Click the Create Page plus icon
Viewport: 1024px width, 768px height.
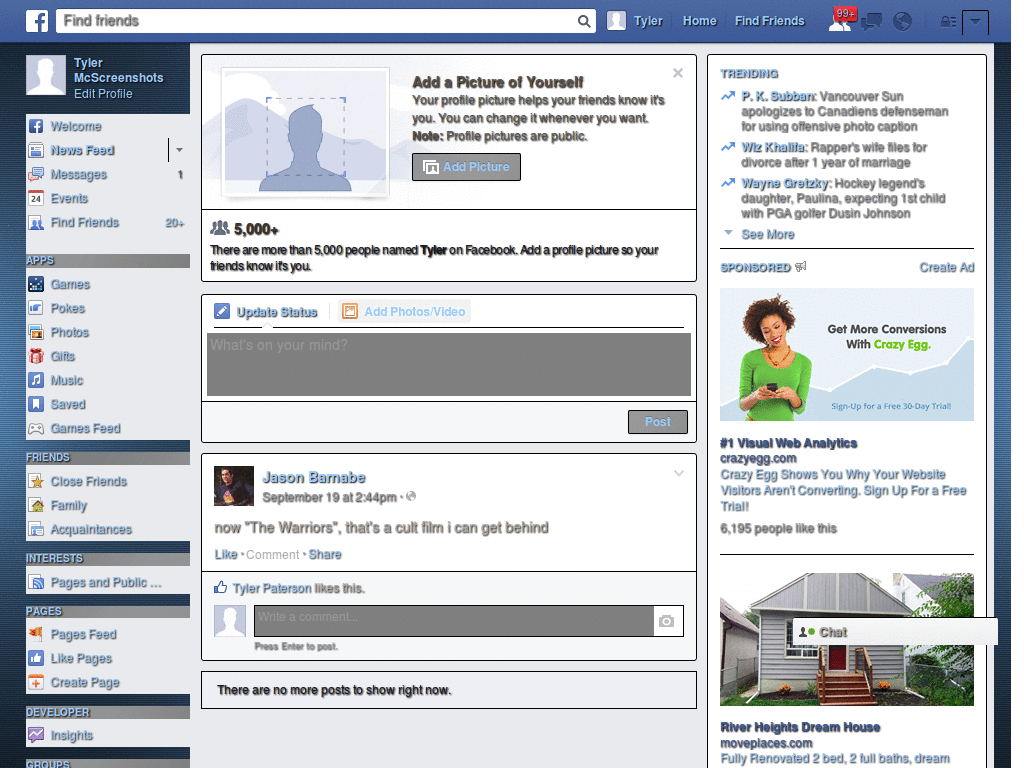pyautogui.click(x=36, y=682)
